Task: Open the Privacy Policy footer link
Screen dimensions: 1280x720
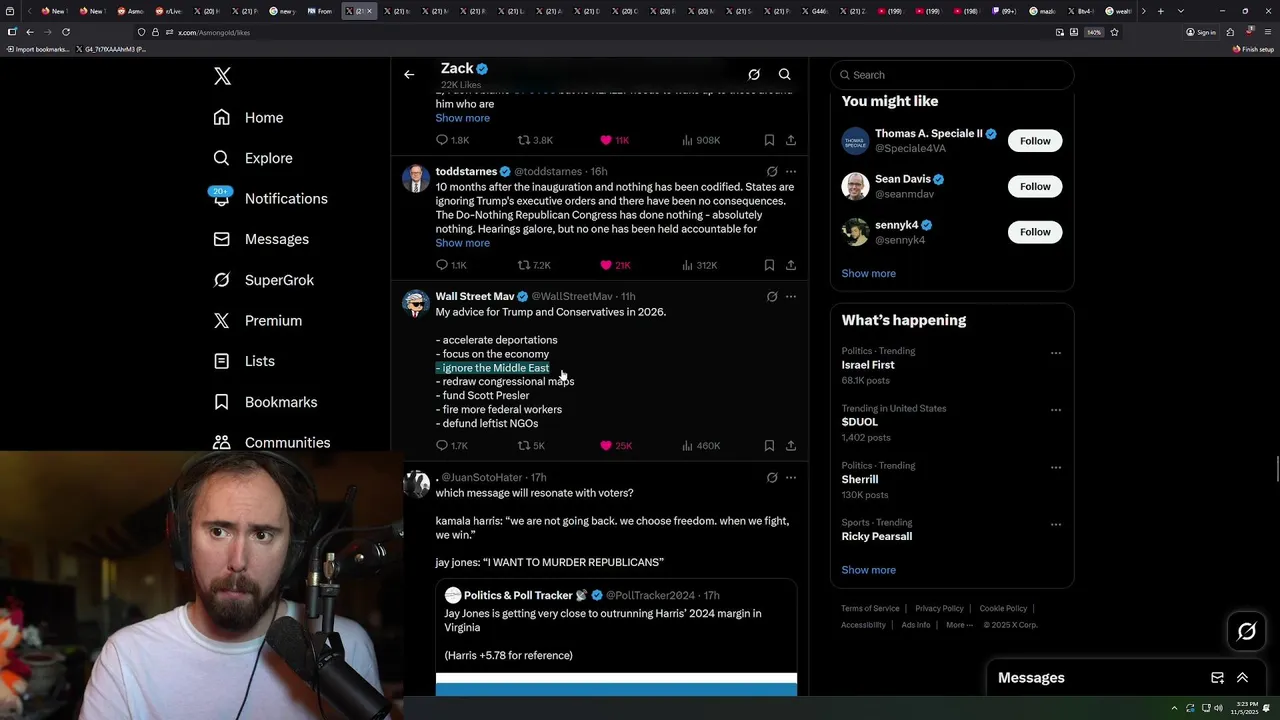Action: (x=939, y=608)
